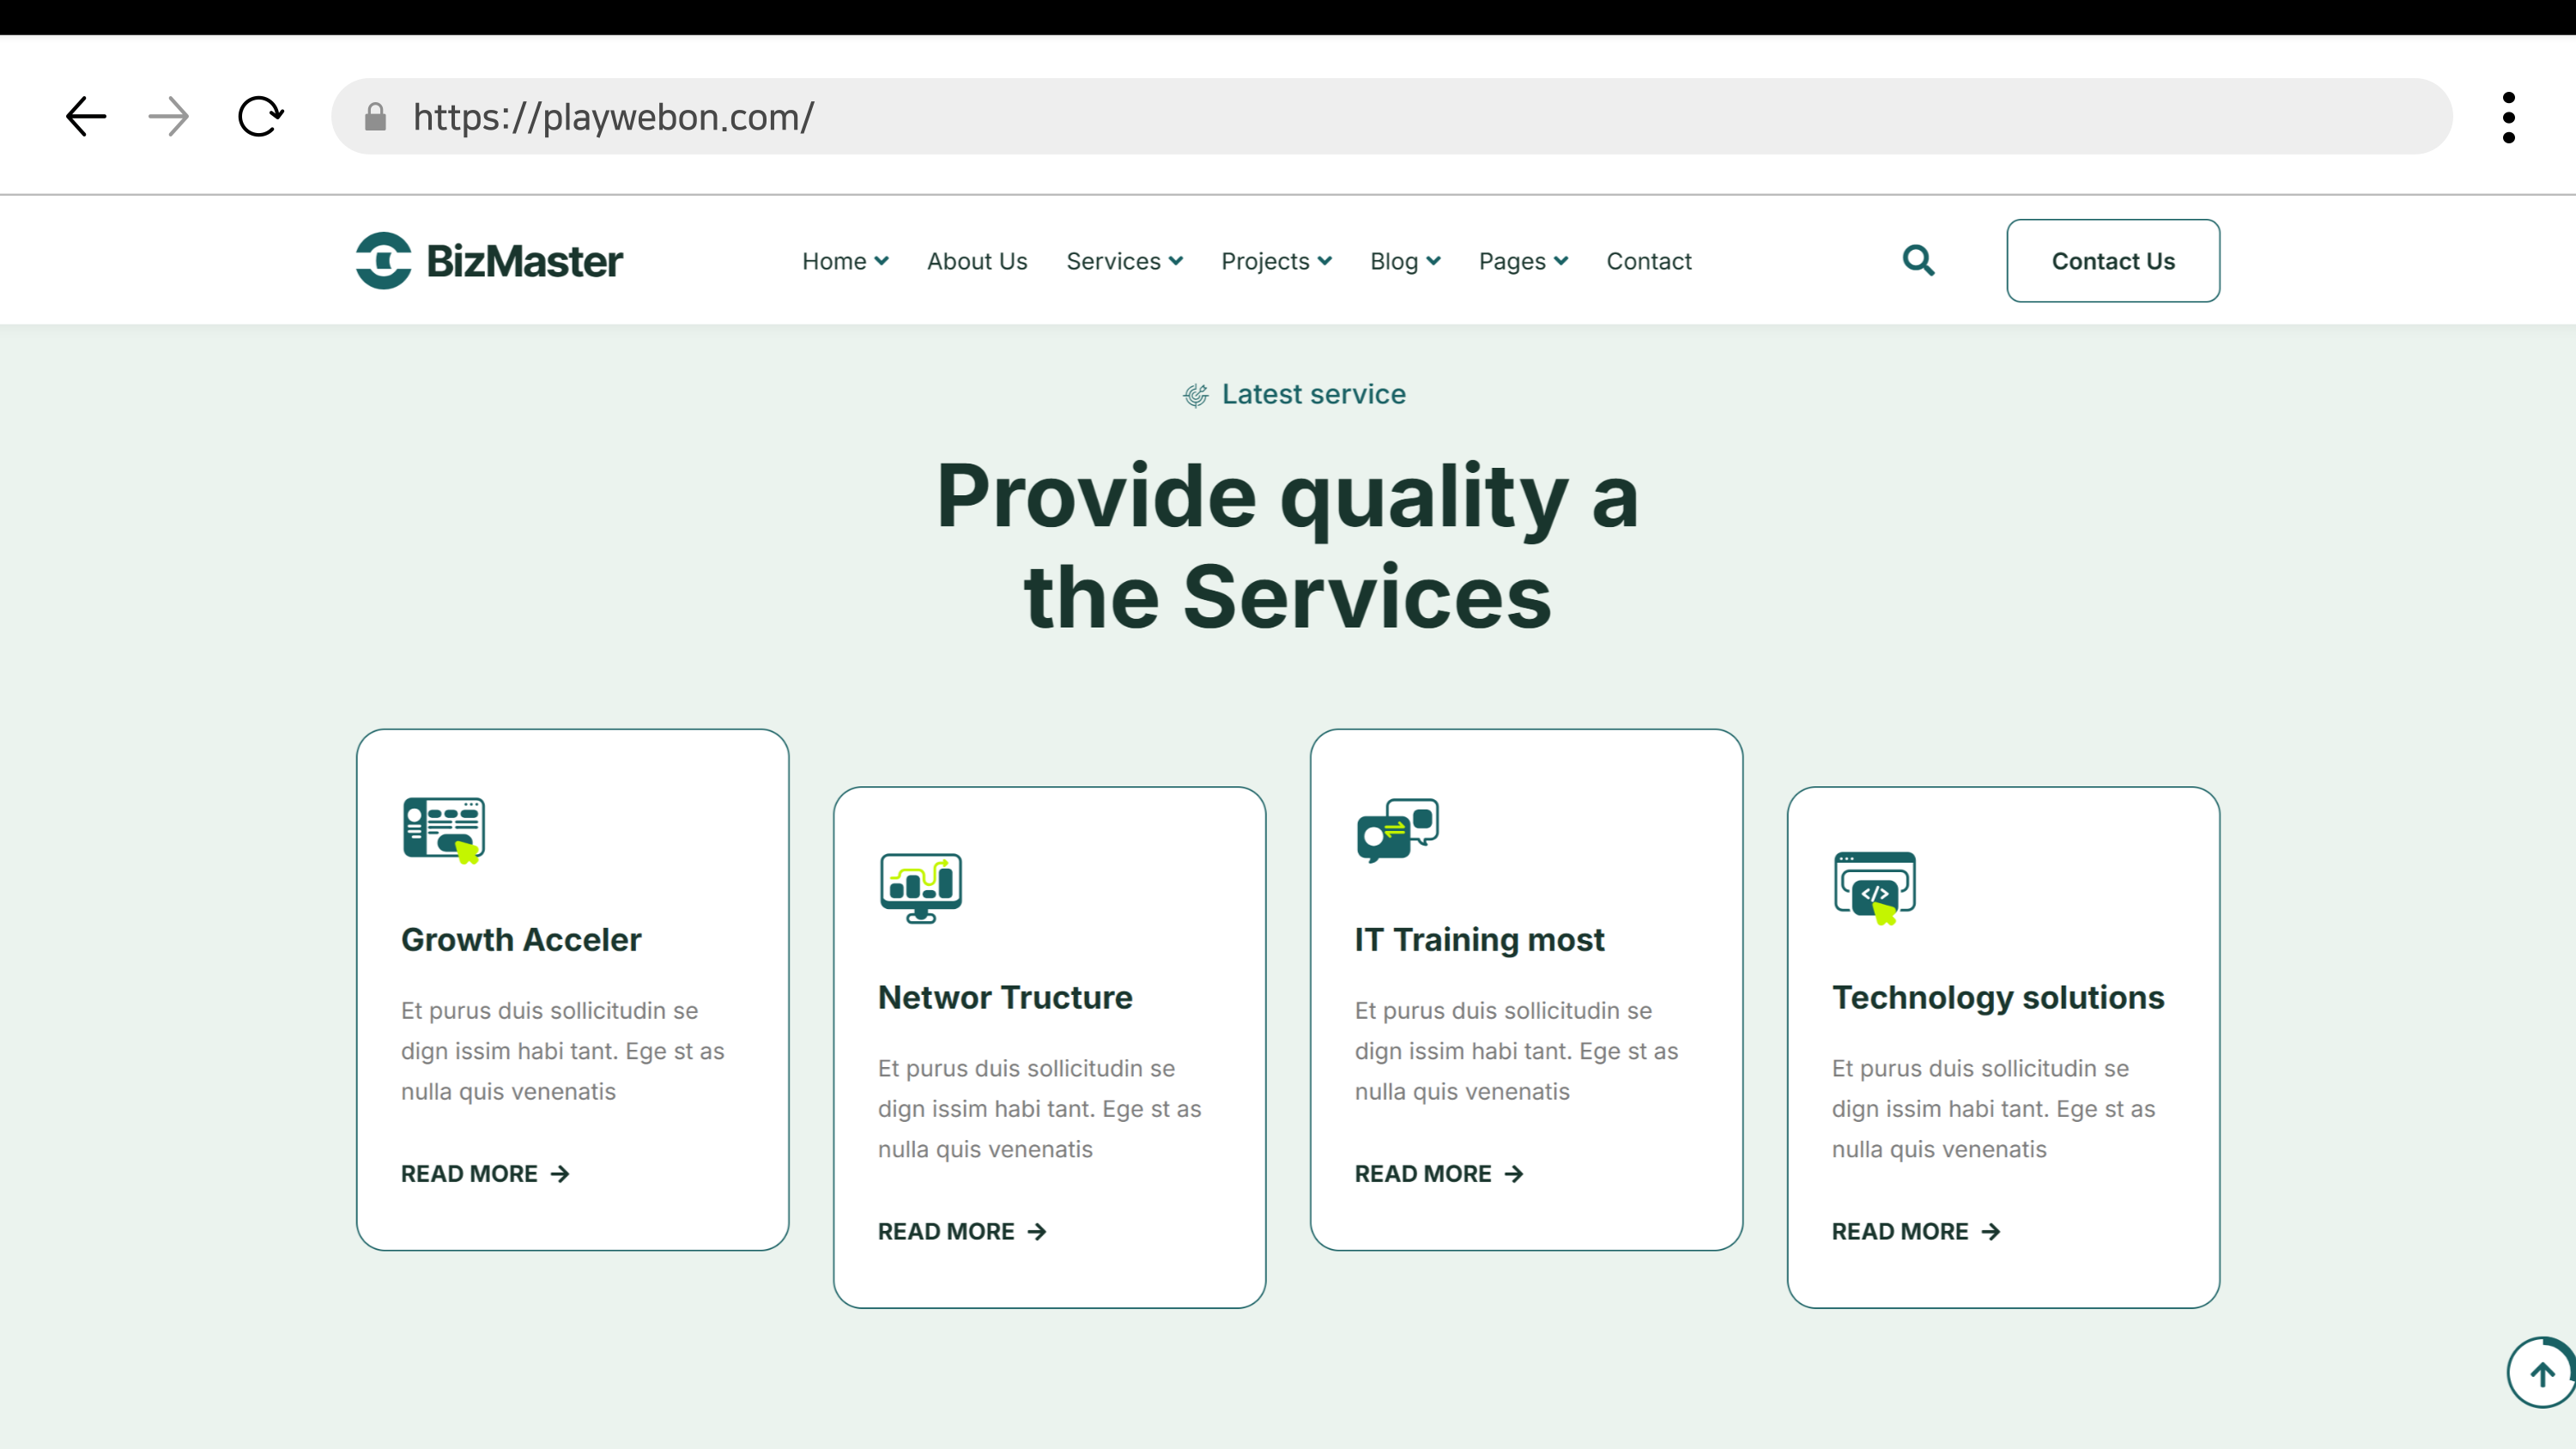Click the browser forward arrow
2576x1449 pixels.
tap(168, 117)
